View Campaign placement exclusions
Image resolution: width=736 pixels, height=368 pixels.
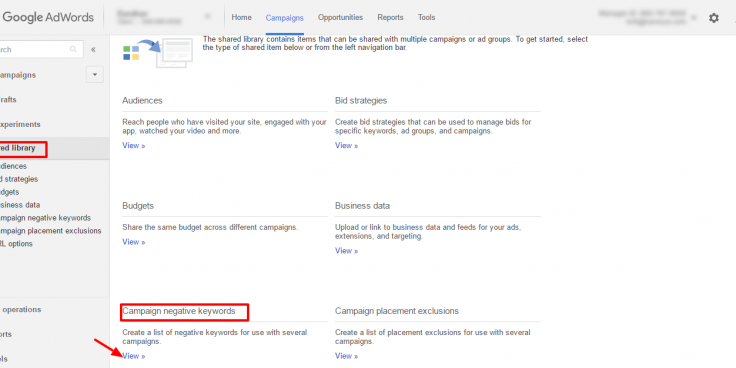[x=346, y=356]
